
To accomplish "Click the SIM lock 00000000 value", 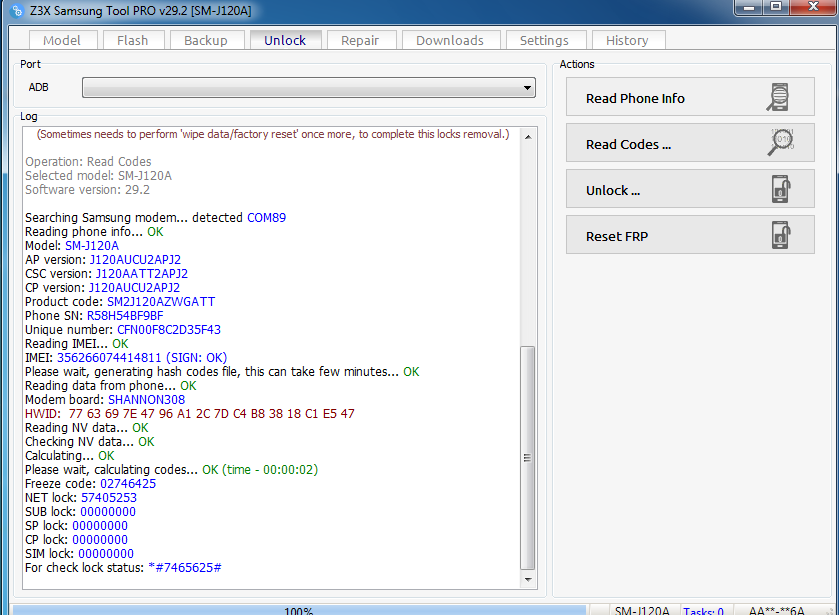I will (x=106, y=554).
